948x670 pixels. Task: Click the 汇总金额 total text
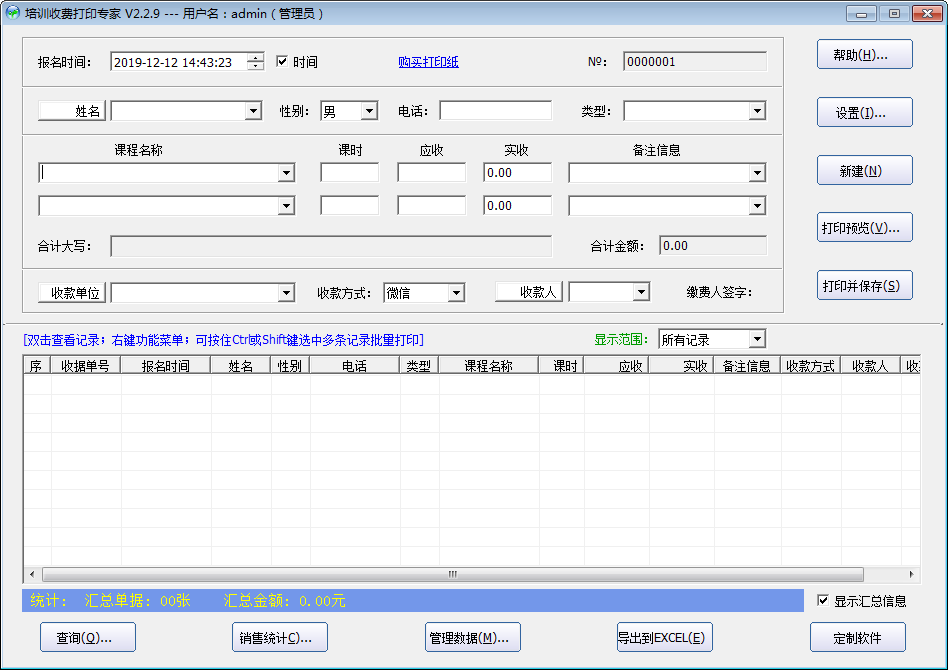pos(285,600)
